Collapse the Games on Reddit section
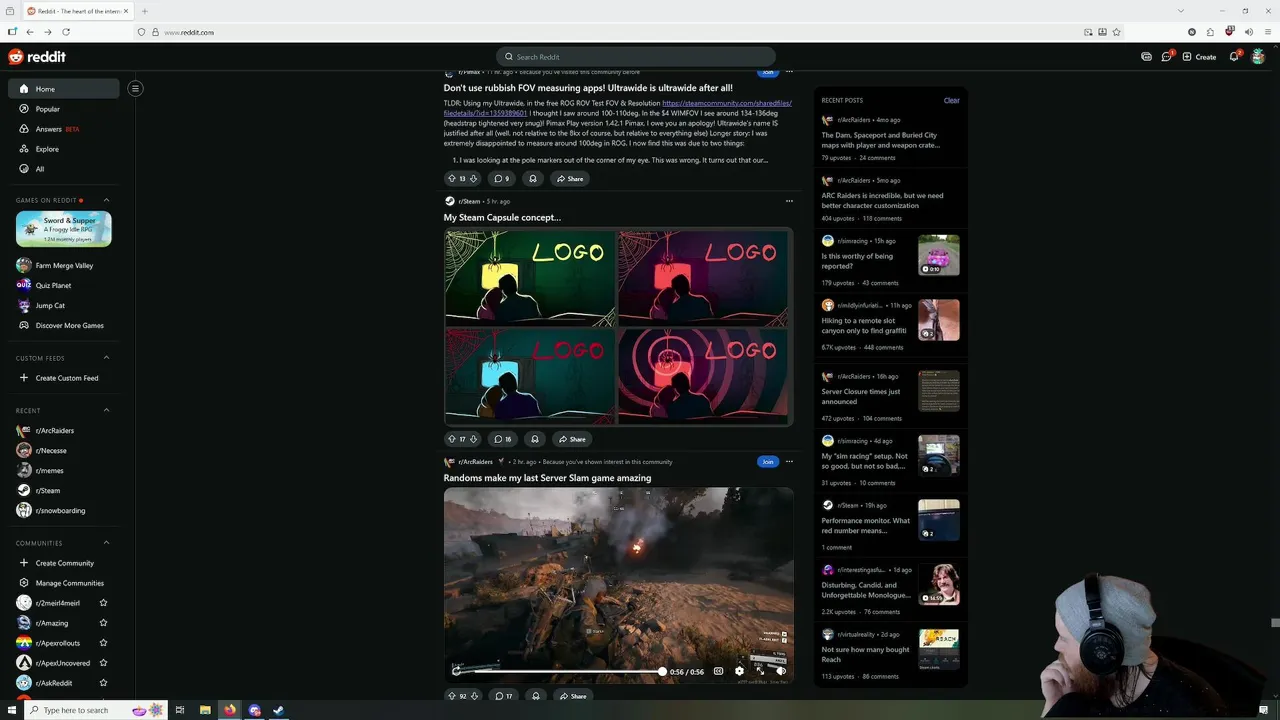Screen dimensions: 1280x720 pos(106,200)
